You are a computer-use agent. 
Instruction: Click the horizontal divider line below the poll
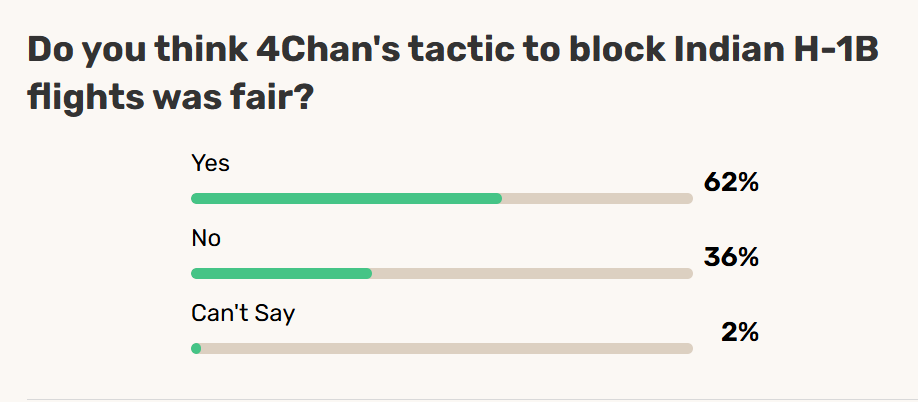click(x=459, y=400)
